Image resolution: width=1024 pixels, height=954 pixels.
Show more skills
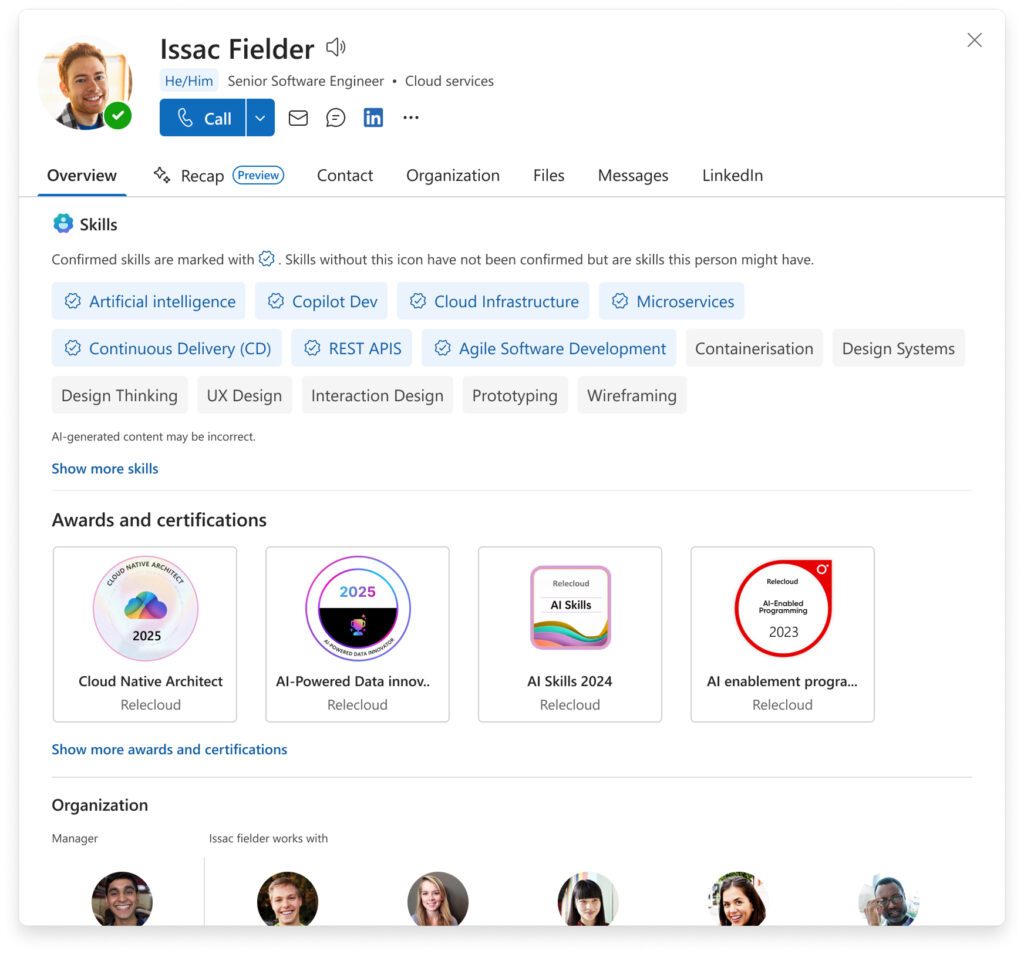pos(105,468)
